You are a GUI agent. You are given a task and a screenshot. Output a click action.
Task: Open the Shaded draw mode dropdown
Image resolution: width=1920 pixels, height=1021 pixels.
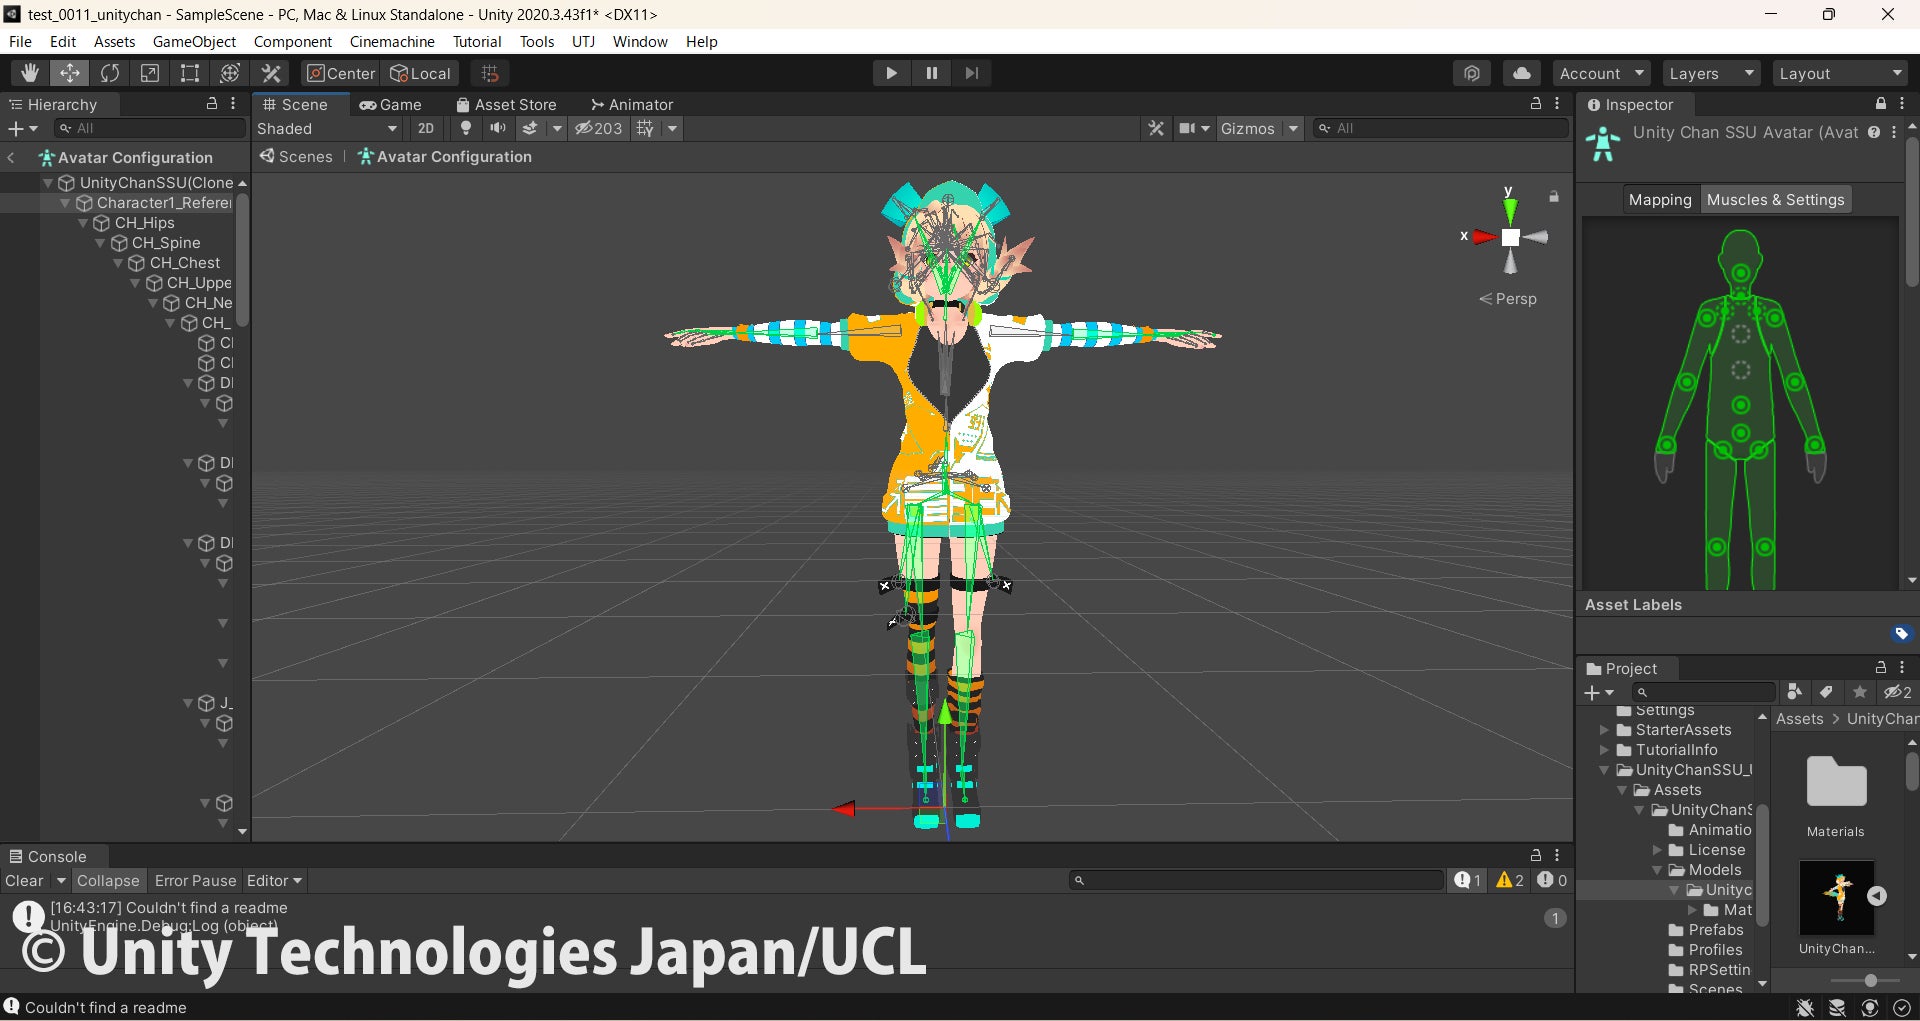[326, 128]
